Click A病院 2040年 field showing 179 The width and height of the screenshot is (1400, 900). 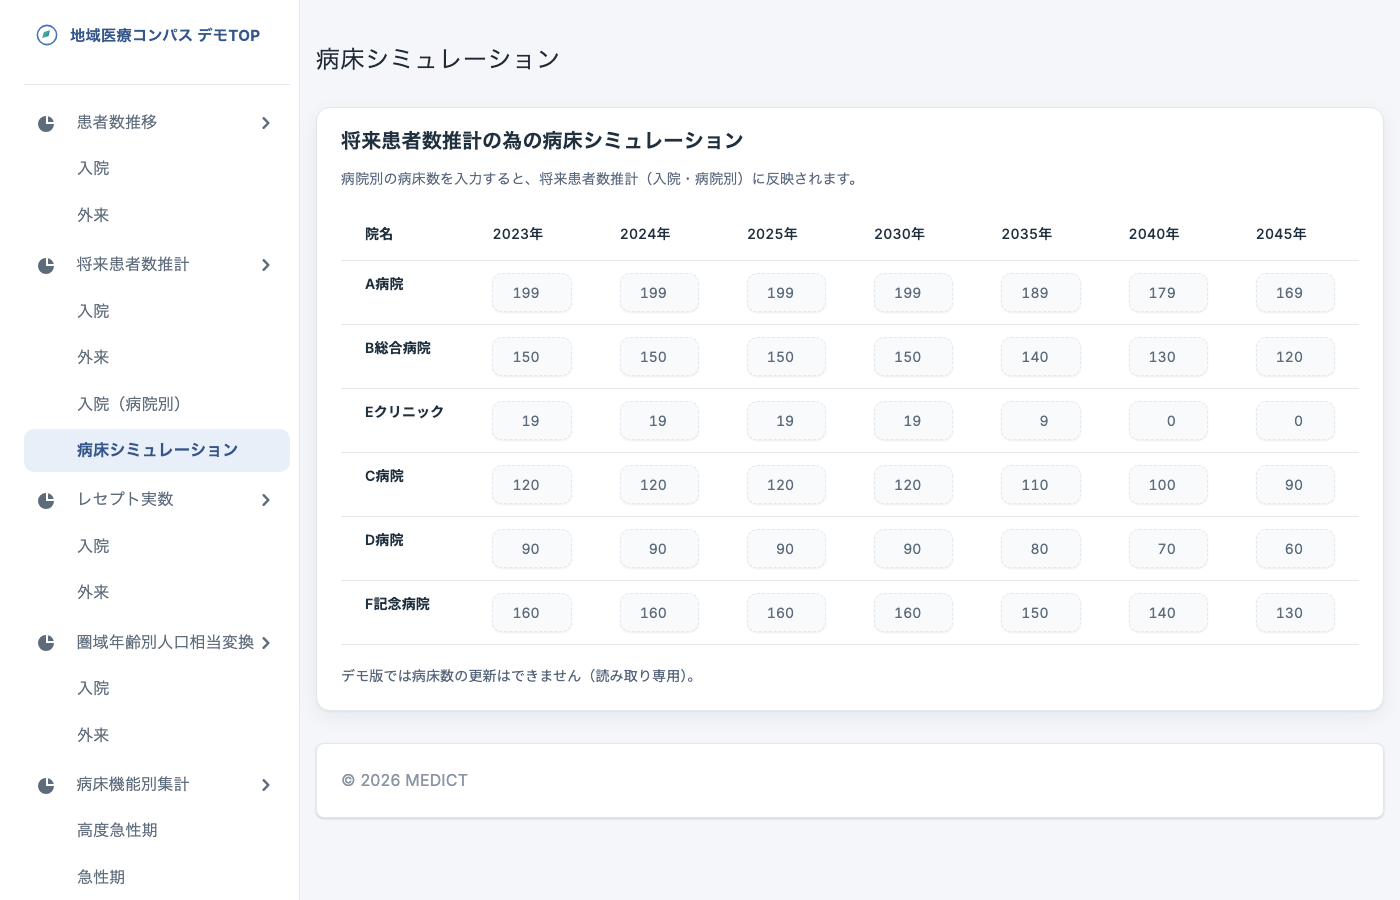coord(1168,293)
